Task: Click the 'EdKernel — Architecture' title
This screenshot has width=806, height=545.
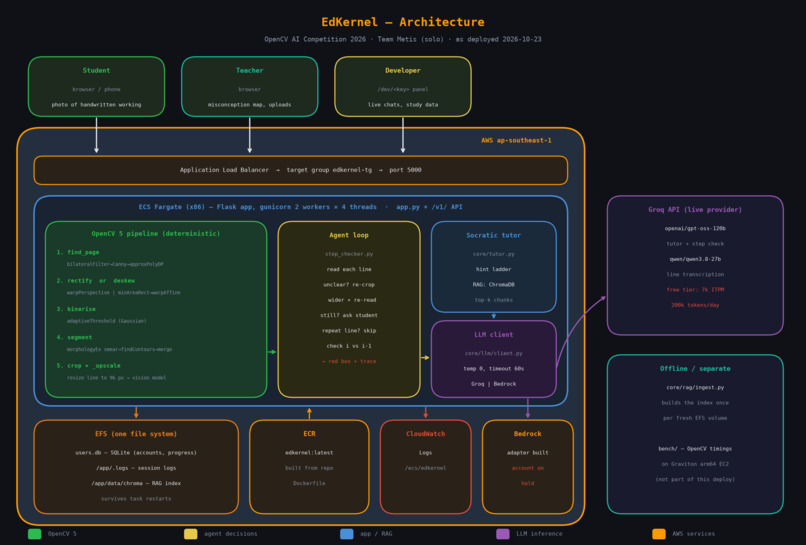Action: (x=402, y=22)
